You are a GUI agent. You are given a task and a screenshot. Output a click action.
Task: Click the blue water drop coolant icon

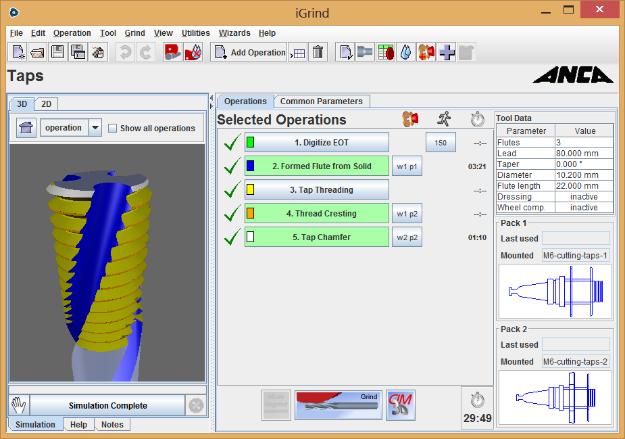tap(406, 52)
